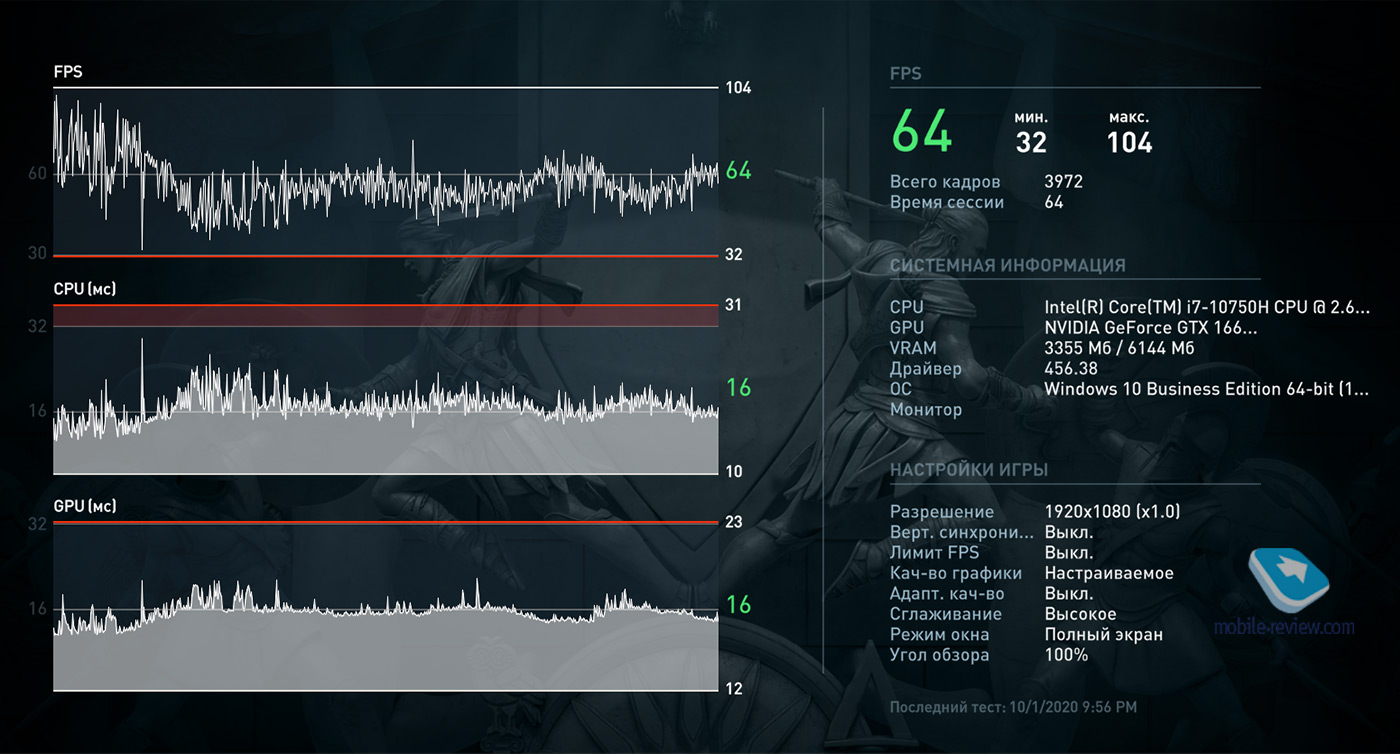Click the green 64 beside the FPS graph
The height and width of the screenshot is (754, 1400).
click(738, 171)
